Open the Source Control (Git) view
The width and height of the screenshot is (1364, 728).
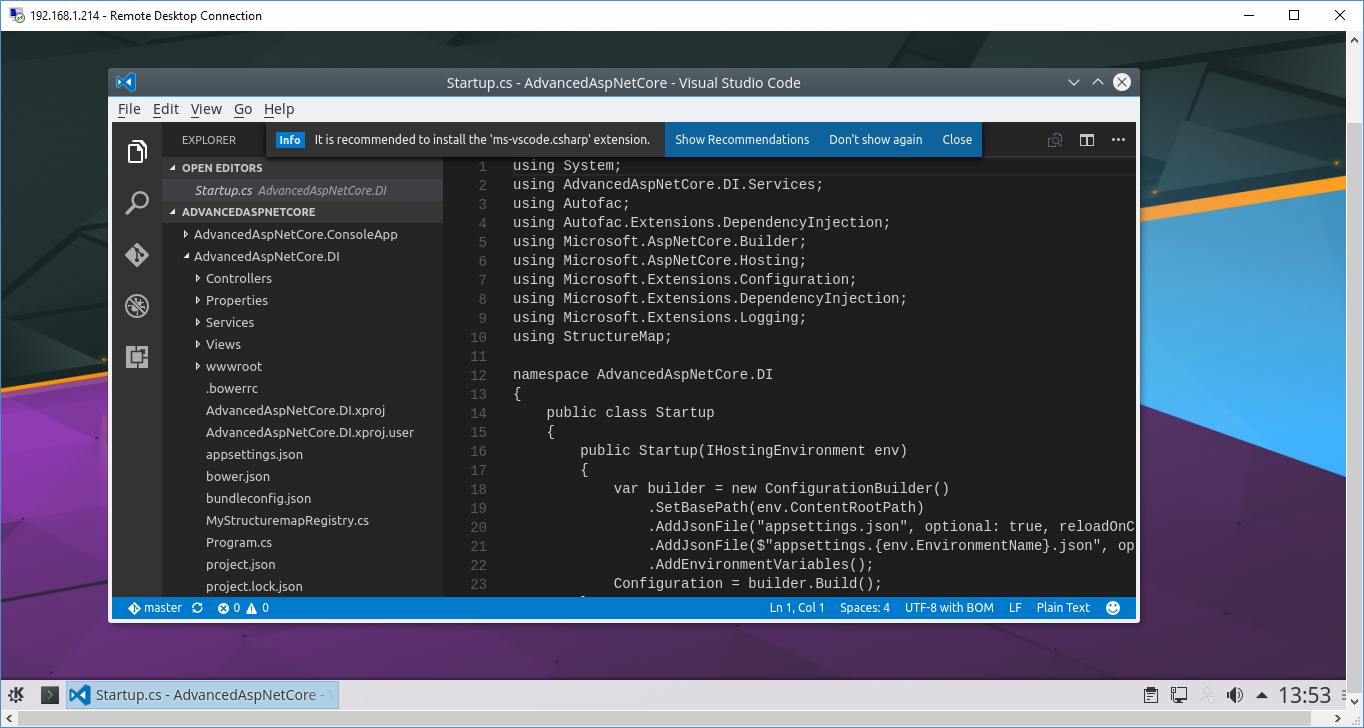[x=136, y=255]
